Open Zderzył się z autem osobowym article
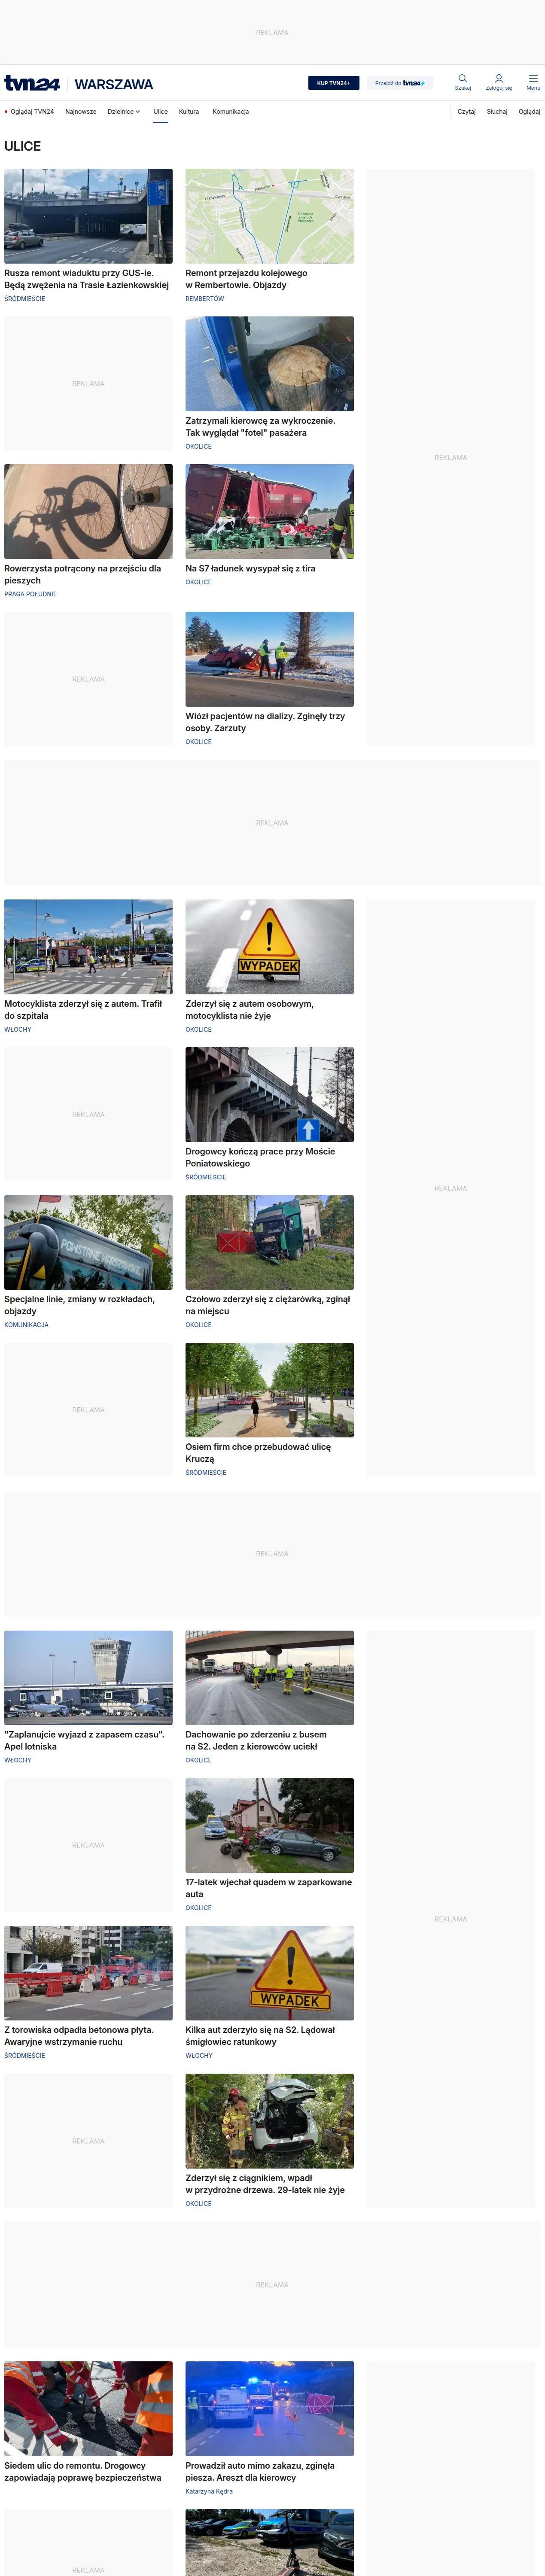This screenshot has width=545, height=2576. point(249,1009)
